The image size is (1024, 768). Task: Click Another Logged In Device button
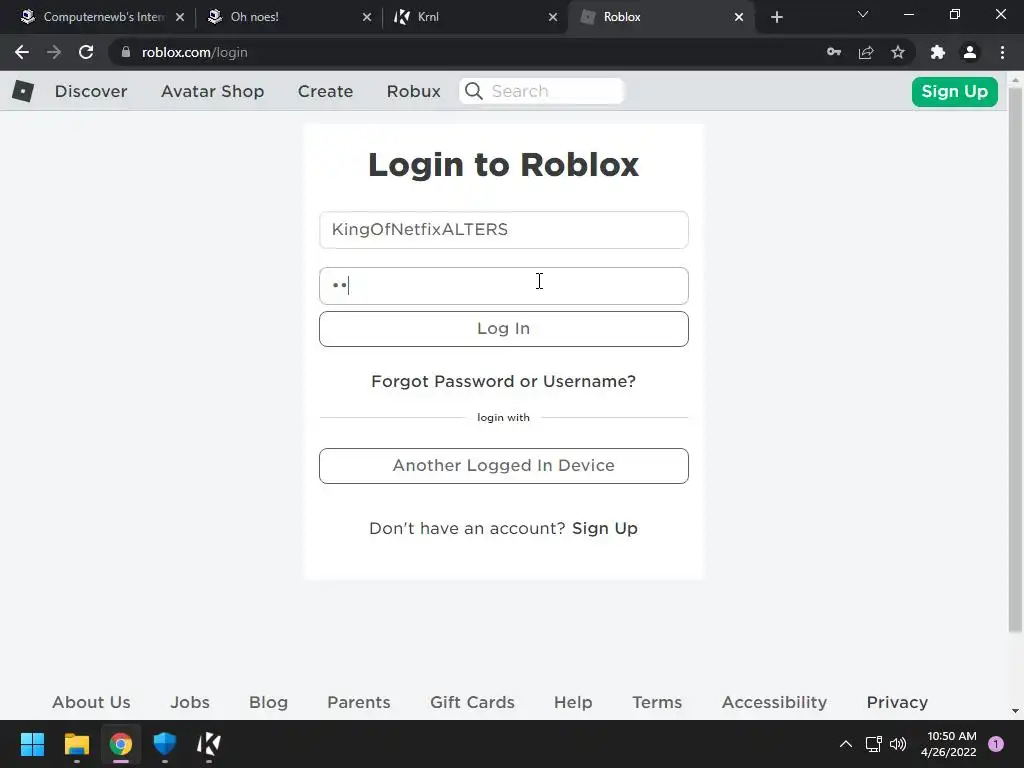pyautogui.click(x=504, y=466)
